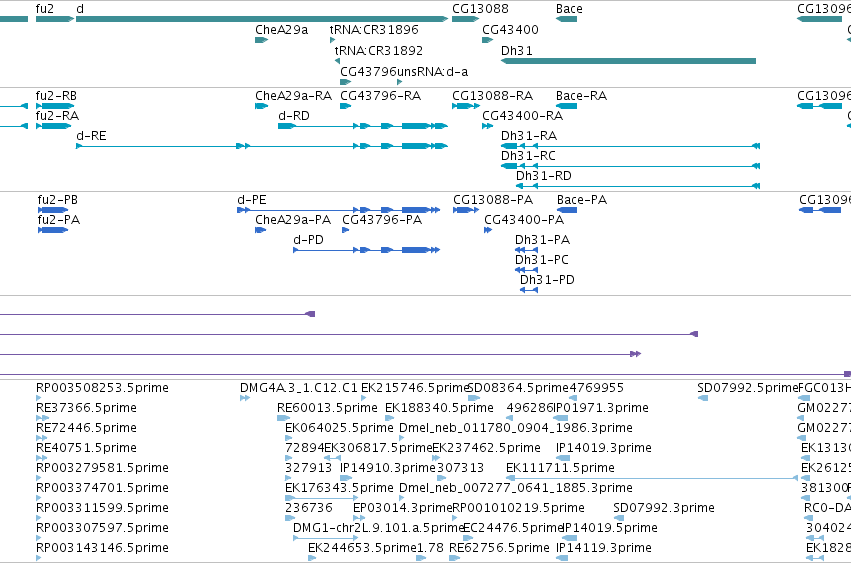This screenshot has width=851, height=563.
Task: Select the tRNA:CR31892 label
Action: 378,50
